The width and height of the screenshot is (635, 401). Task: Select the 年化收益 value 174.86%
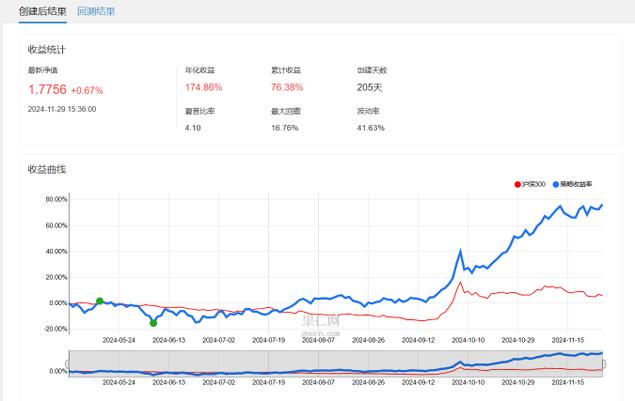click(x=204, y=88)
